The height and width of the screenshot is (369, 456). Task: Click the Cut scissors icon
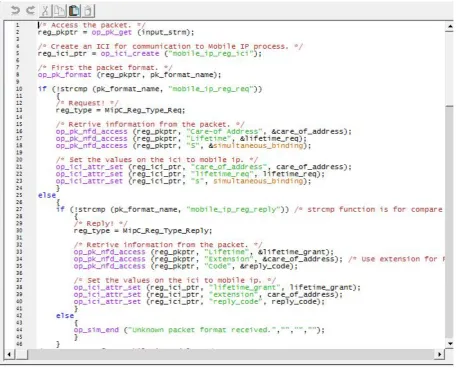[45, 11]
